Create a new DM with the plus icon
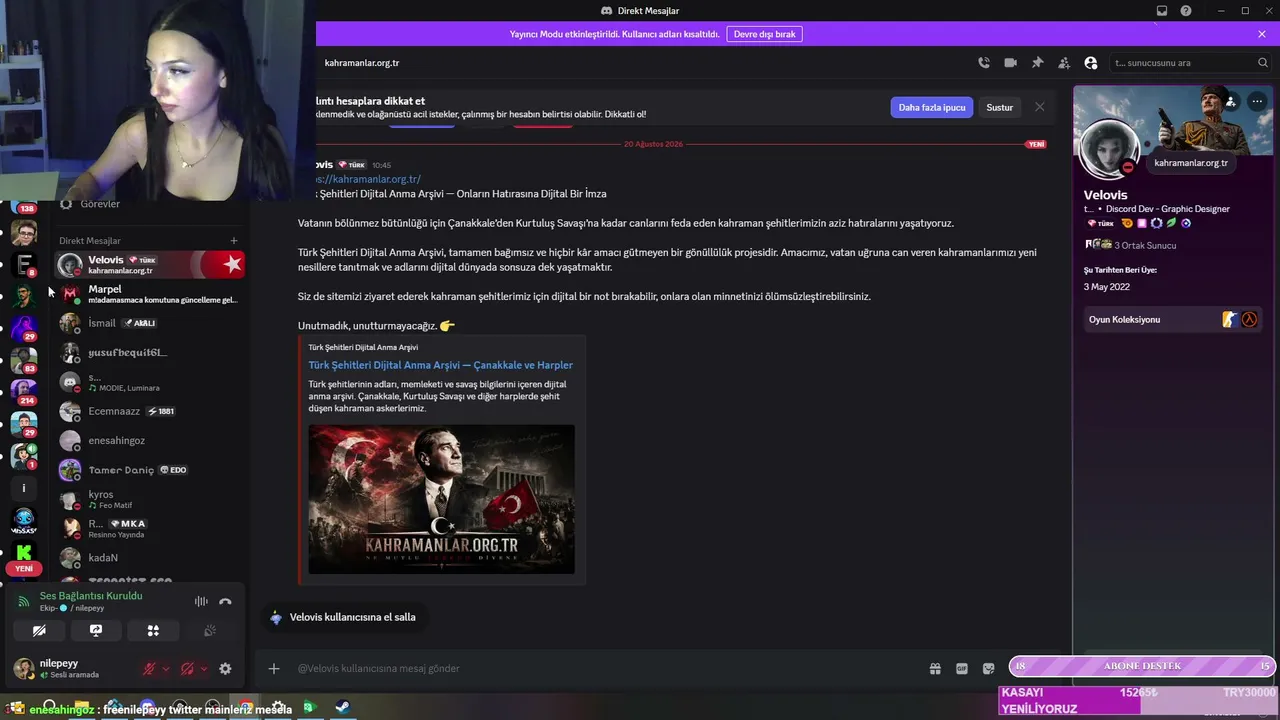The width and height of the screenshot is (1280, 720). (234, 240)
